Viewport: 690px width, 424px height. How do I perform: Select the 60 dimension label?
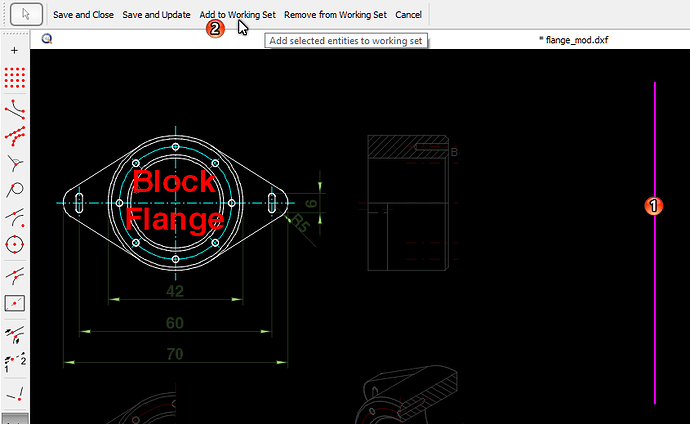pos(175,323)
